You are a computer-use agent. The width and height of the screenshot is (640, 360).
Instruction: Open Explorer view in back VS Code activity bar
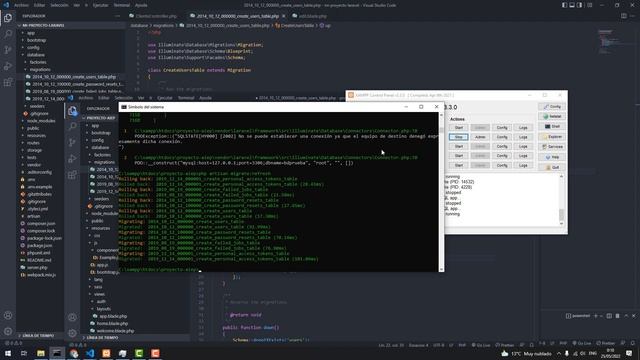click(8, 18)
